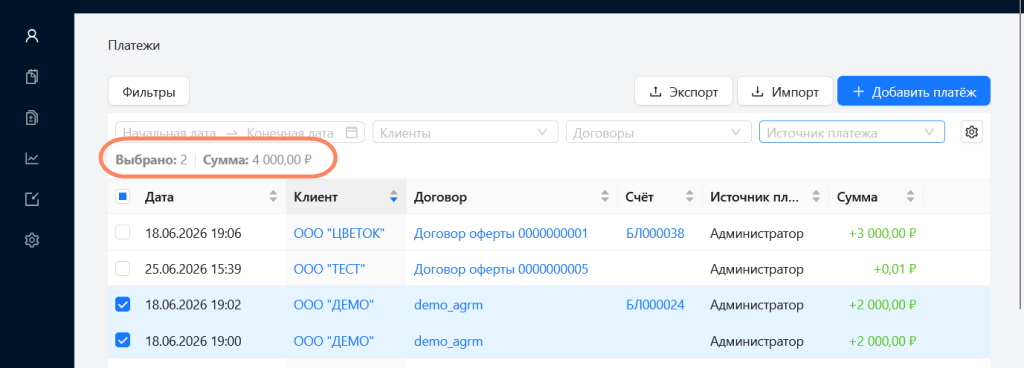Open invoice БЛ000038 link

pos(655,233)
